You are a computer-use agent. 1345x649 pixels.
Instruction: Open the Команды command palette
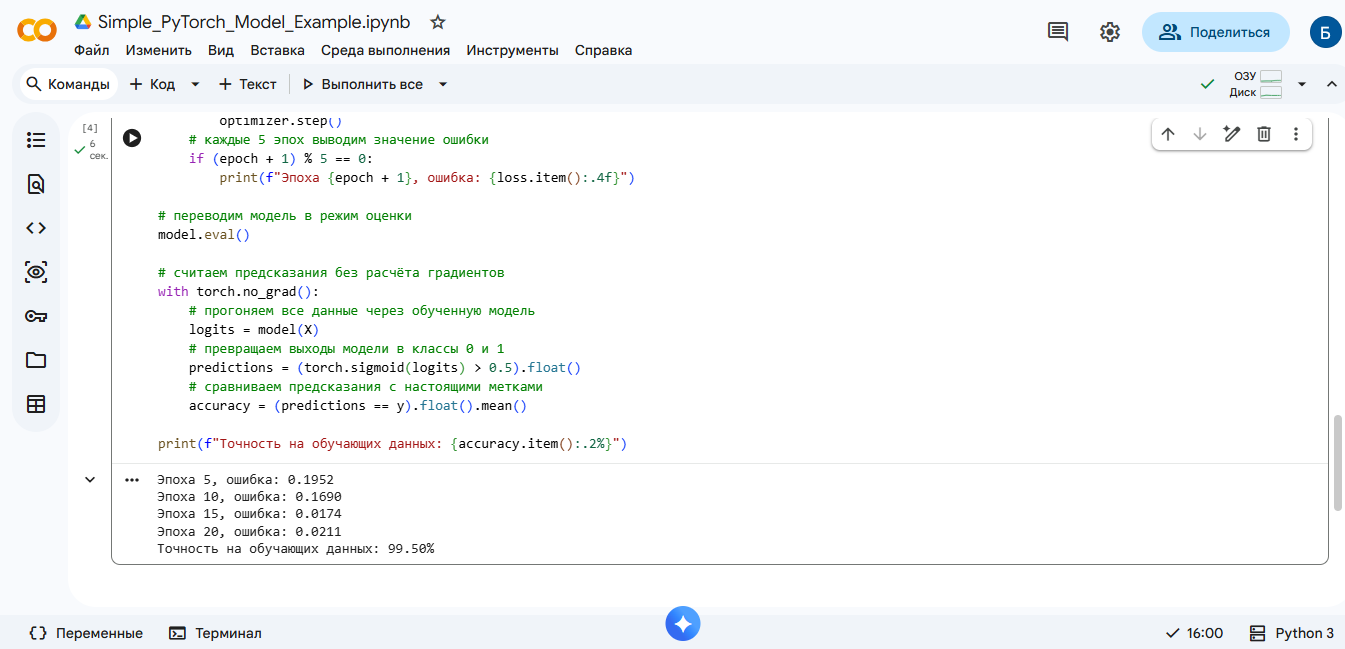pyautogui.click(x=68, y=84)
